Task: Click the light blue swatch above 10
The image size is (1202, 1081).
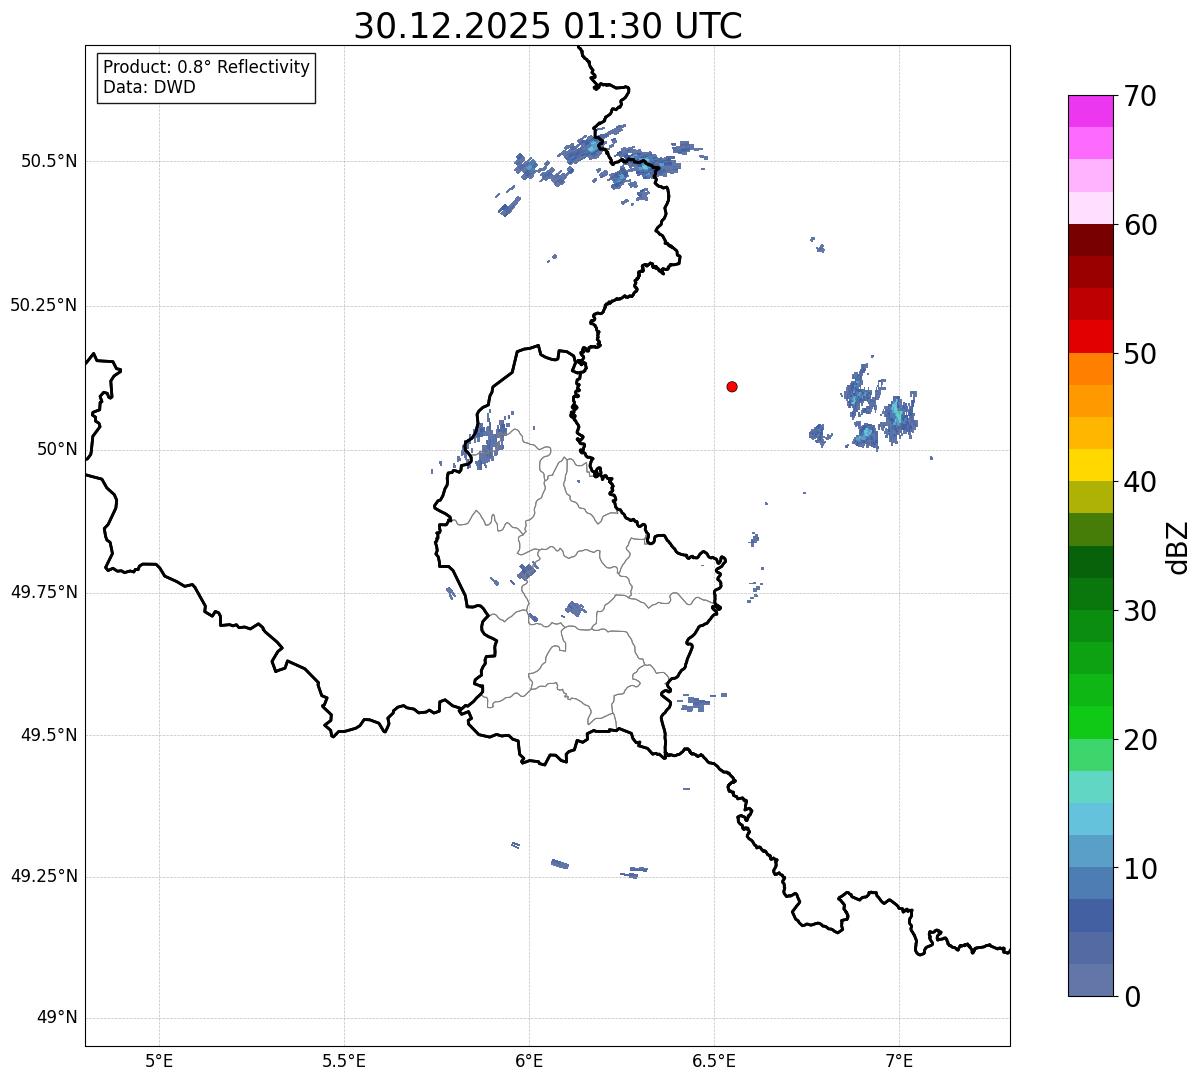Action: pyautogui.click(x=1091, y=820)
